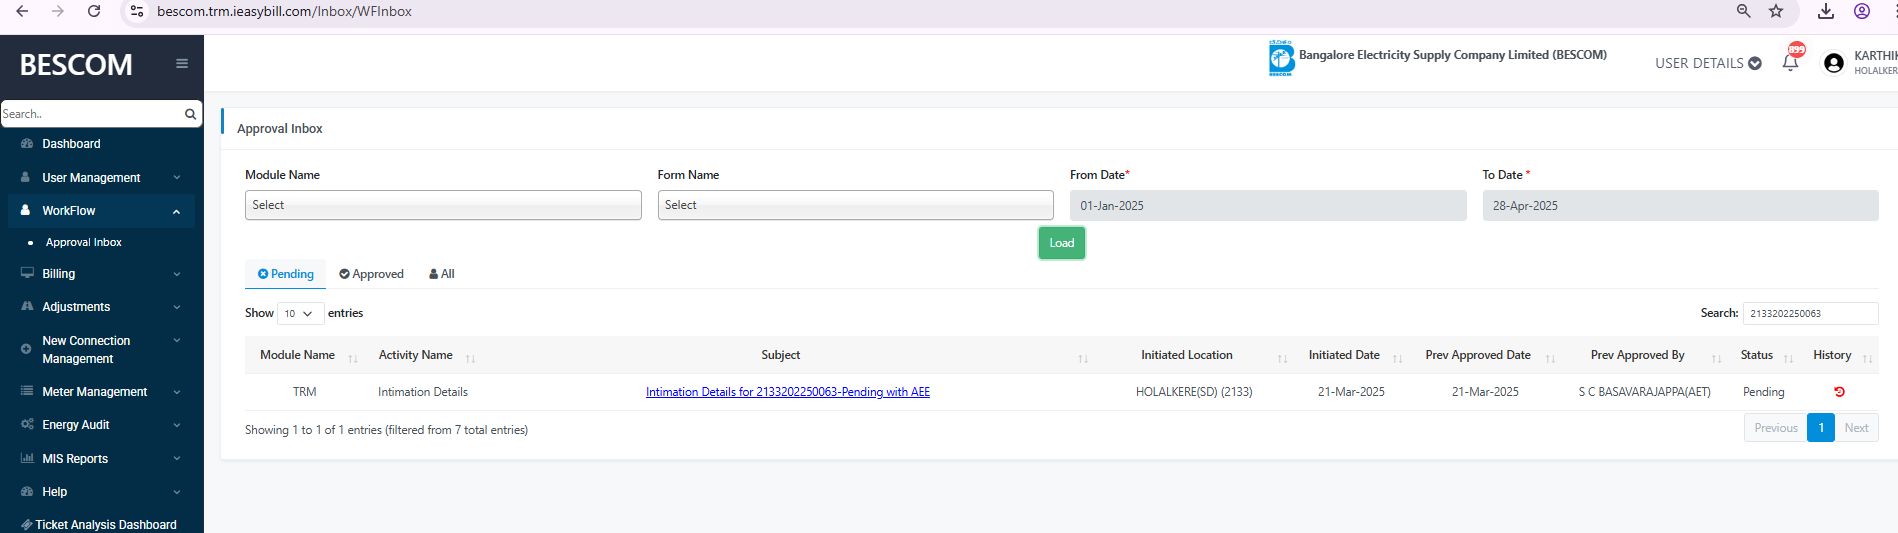Select page 1 in pagination
The width and height of the screenshot is (1898, 533).
[x=1821, y=428]
